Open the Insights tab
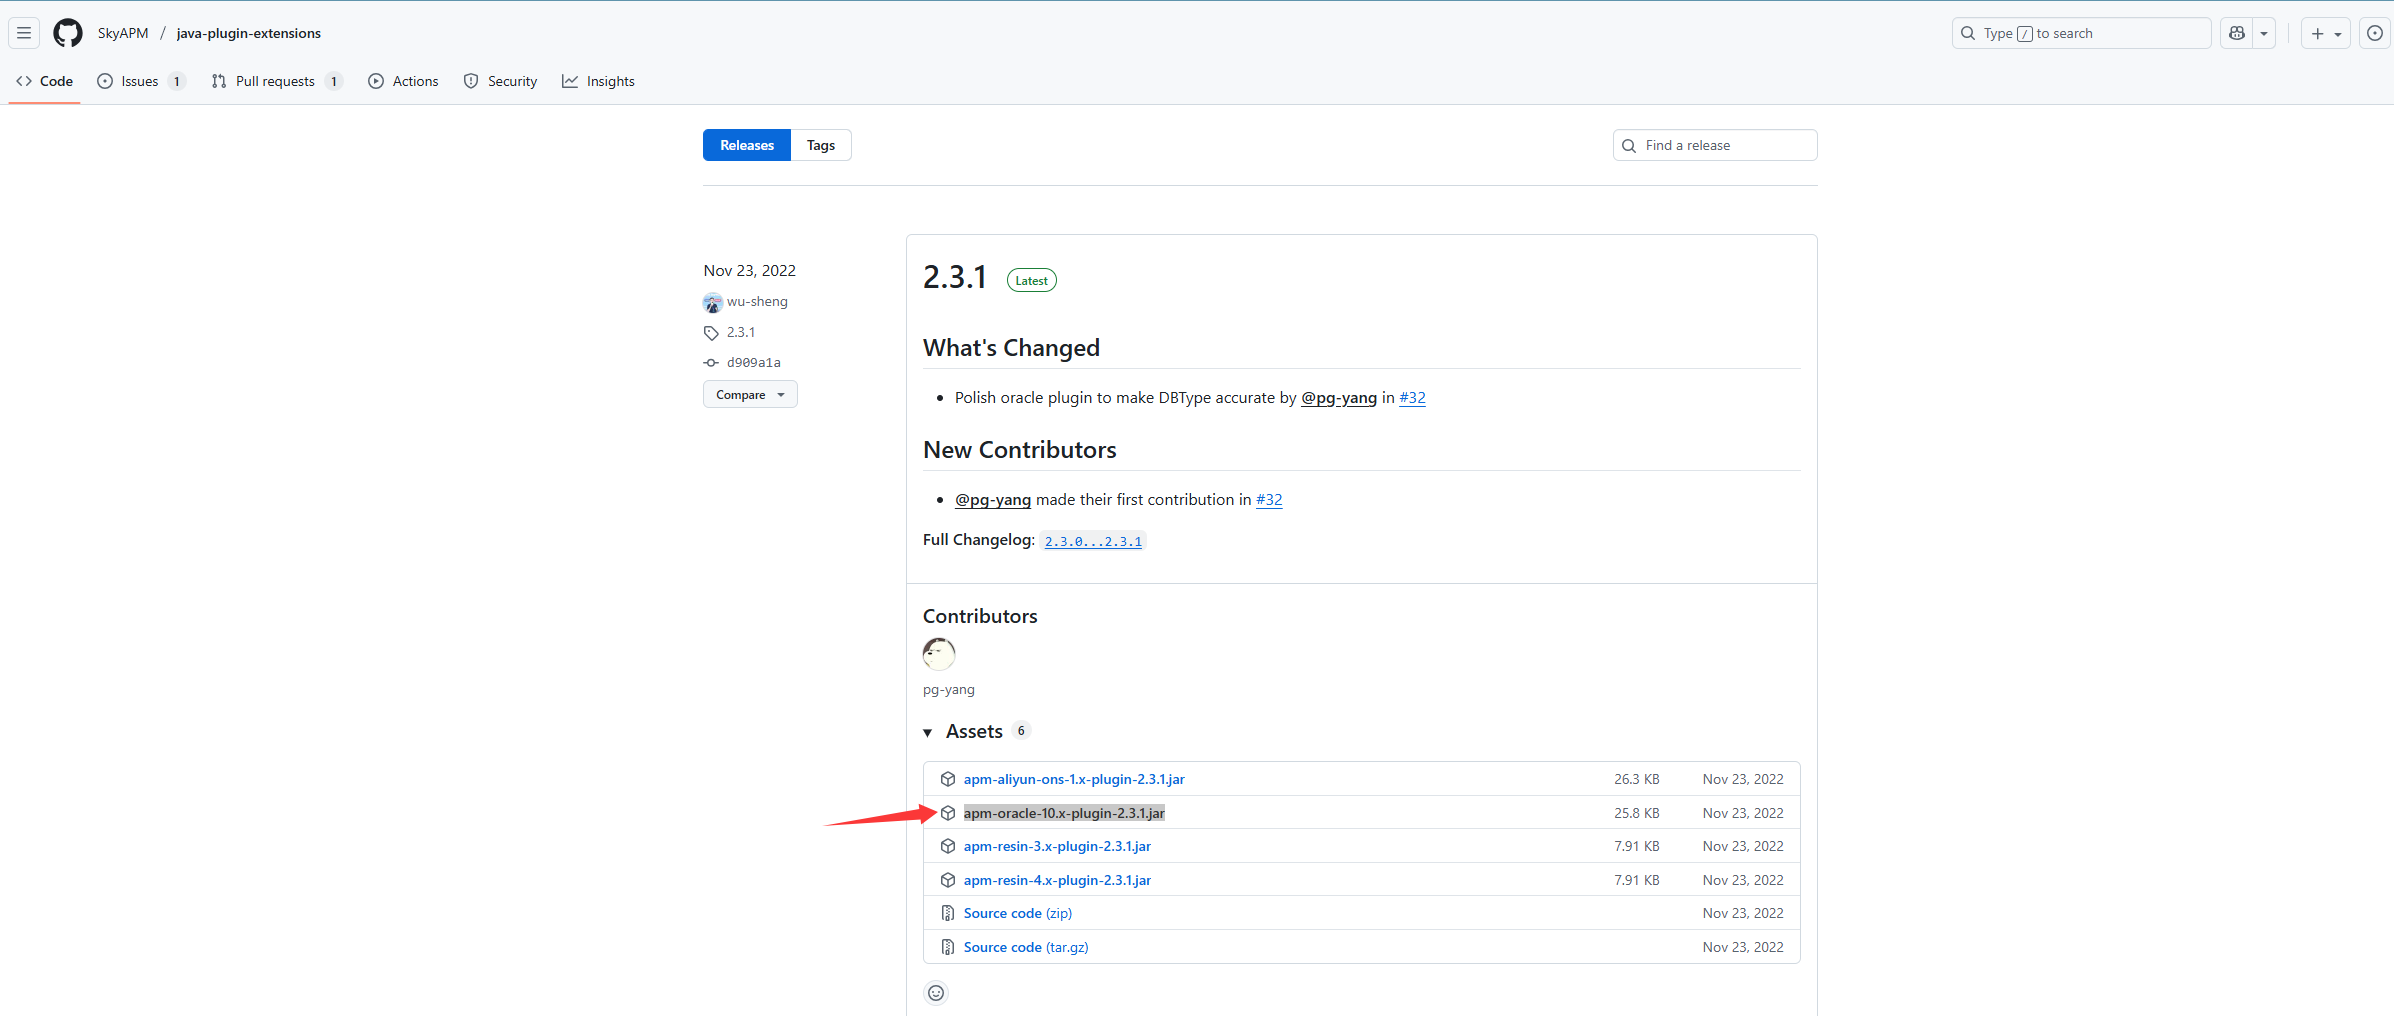This screenshot has height=1016, width=2394. click(x=598, y=81)
